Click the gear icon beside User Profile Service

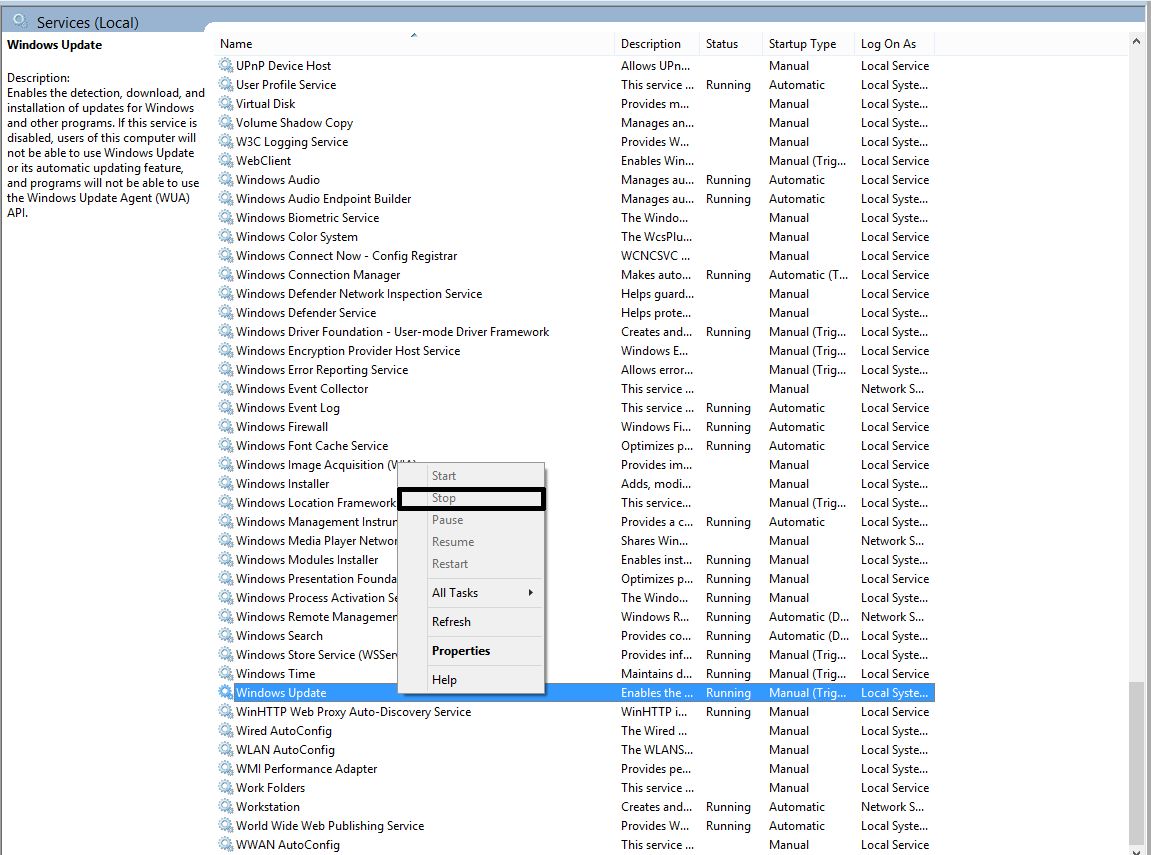[225, 84]
